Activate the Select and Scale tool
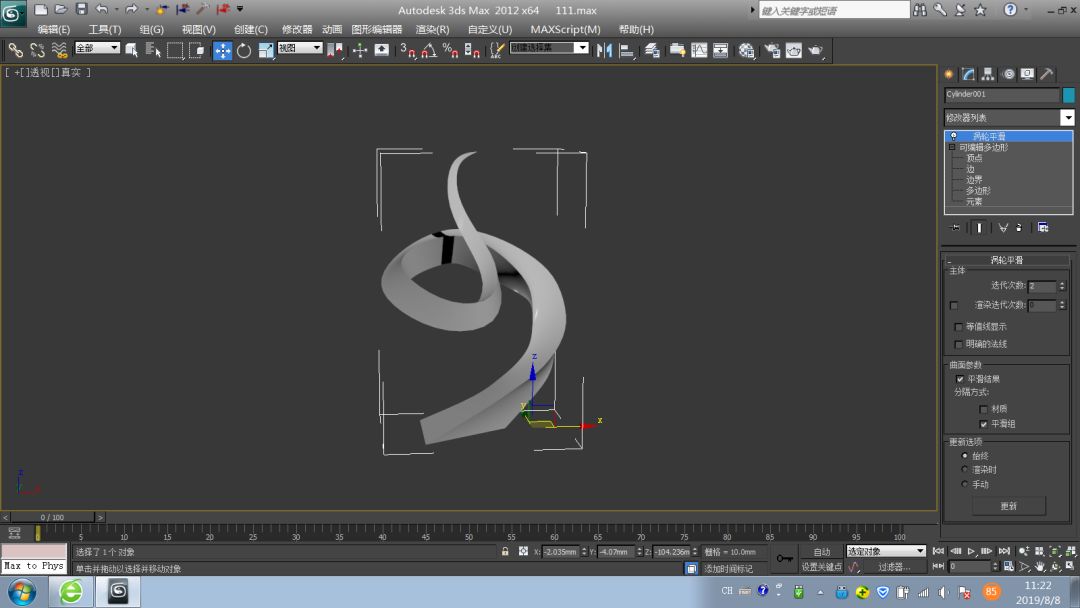The width and height of the screenshot is (1080, 608). [x=266, y=50]
